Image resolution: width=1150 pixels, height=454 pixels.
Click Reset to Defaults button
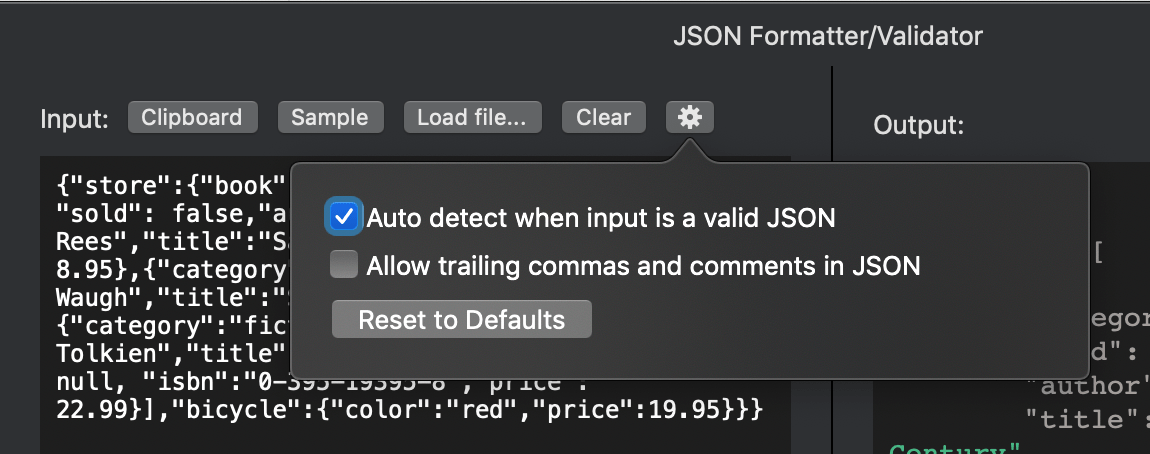pos(461,320)
